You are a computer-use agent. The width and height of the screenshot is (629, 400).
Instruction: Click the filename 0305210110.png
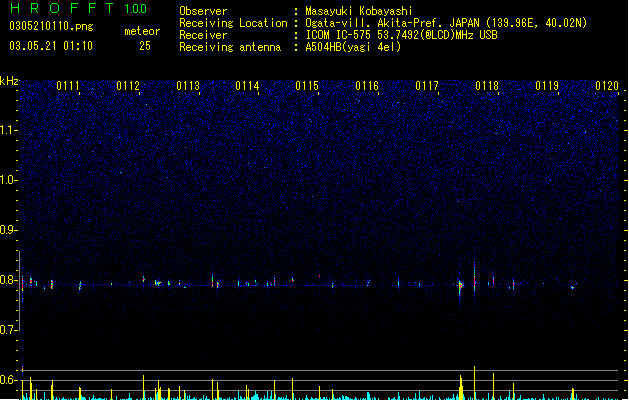pyautogui.click(x=51, y=26)
